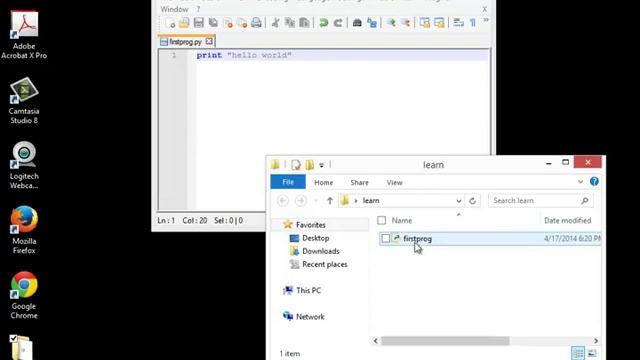Click the Ln : 1 status bar entry
This screenshot has height=360, width=640.
[166, 220]
